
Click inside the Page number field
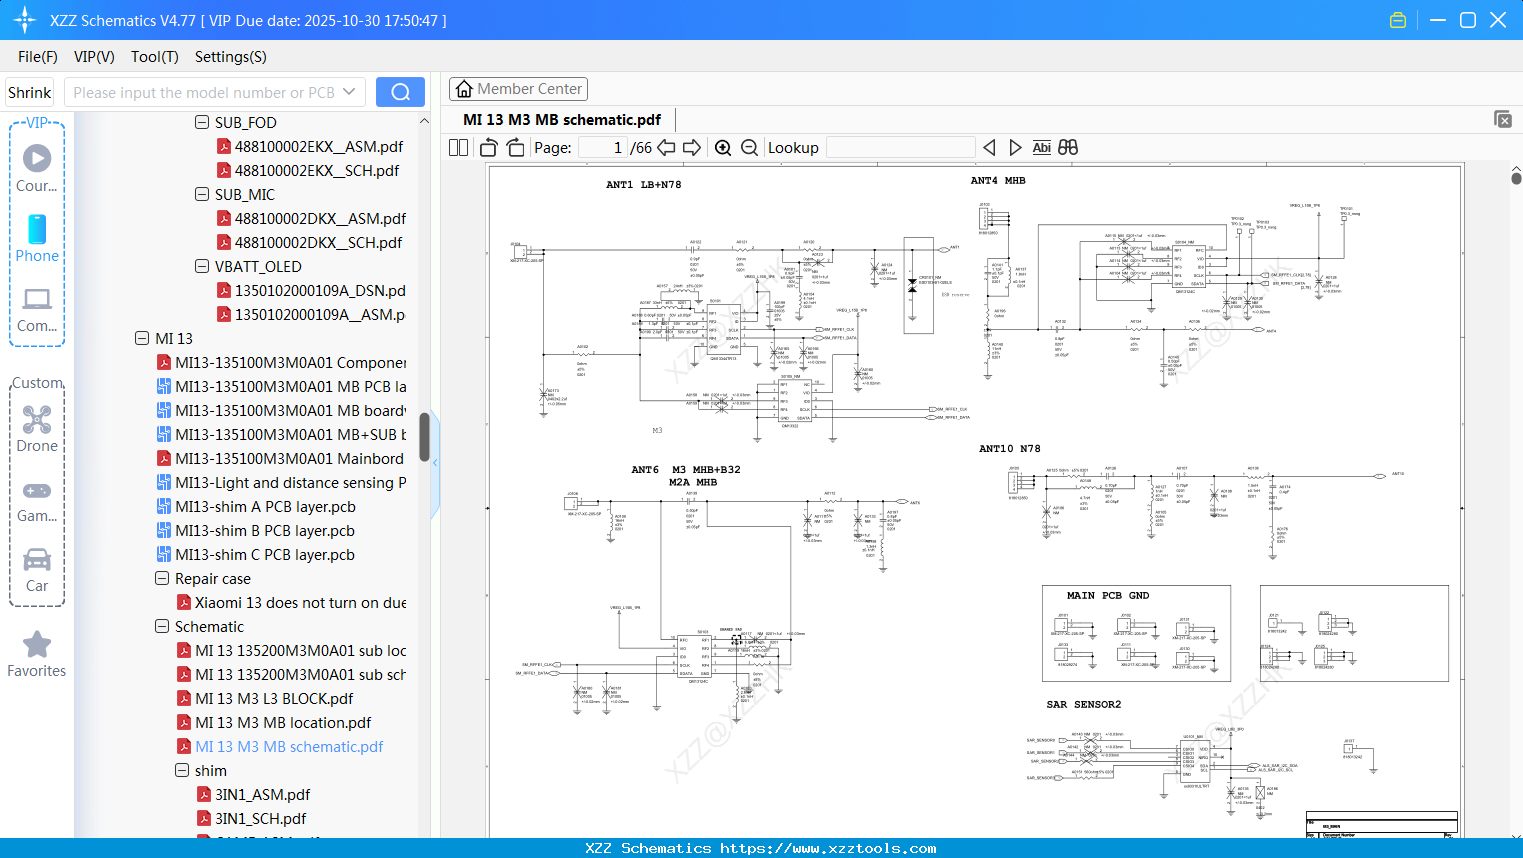pyautogui.click(x=600, y=147)
